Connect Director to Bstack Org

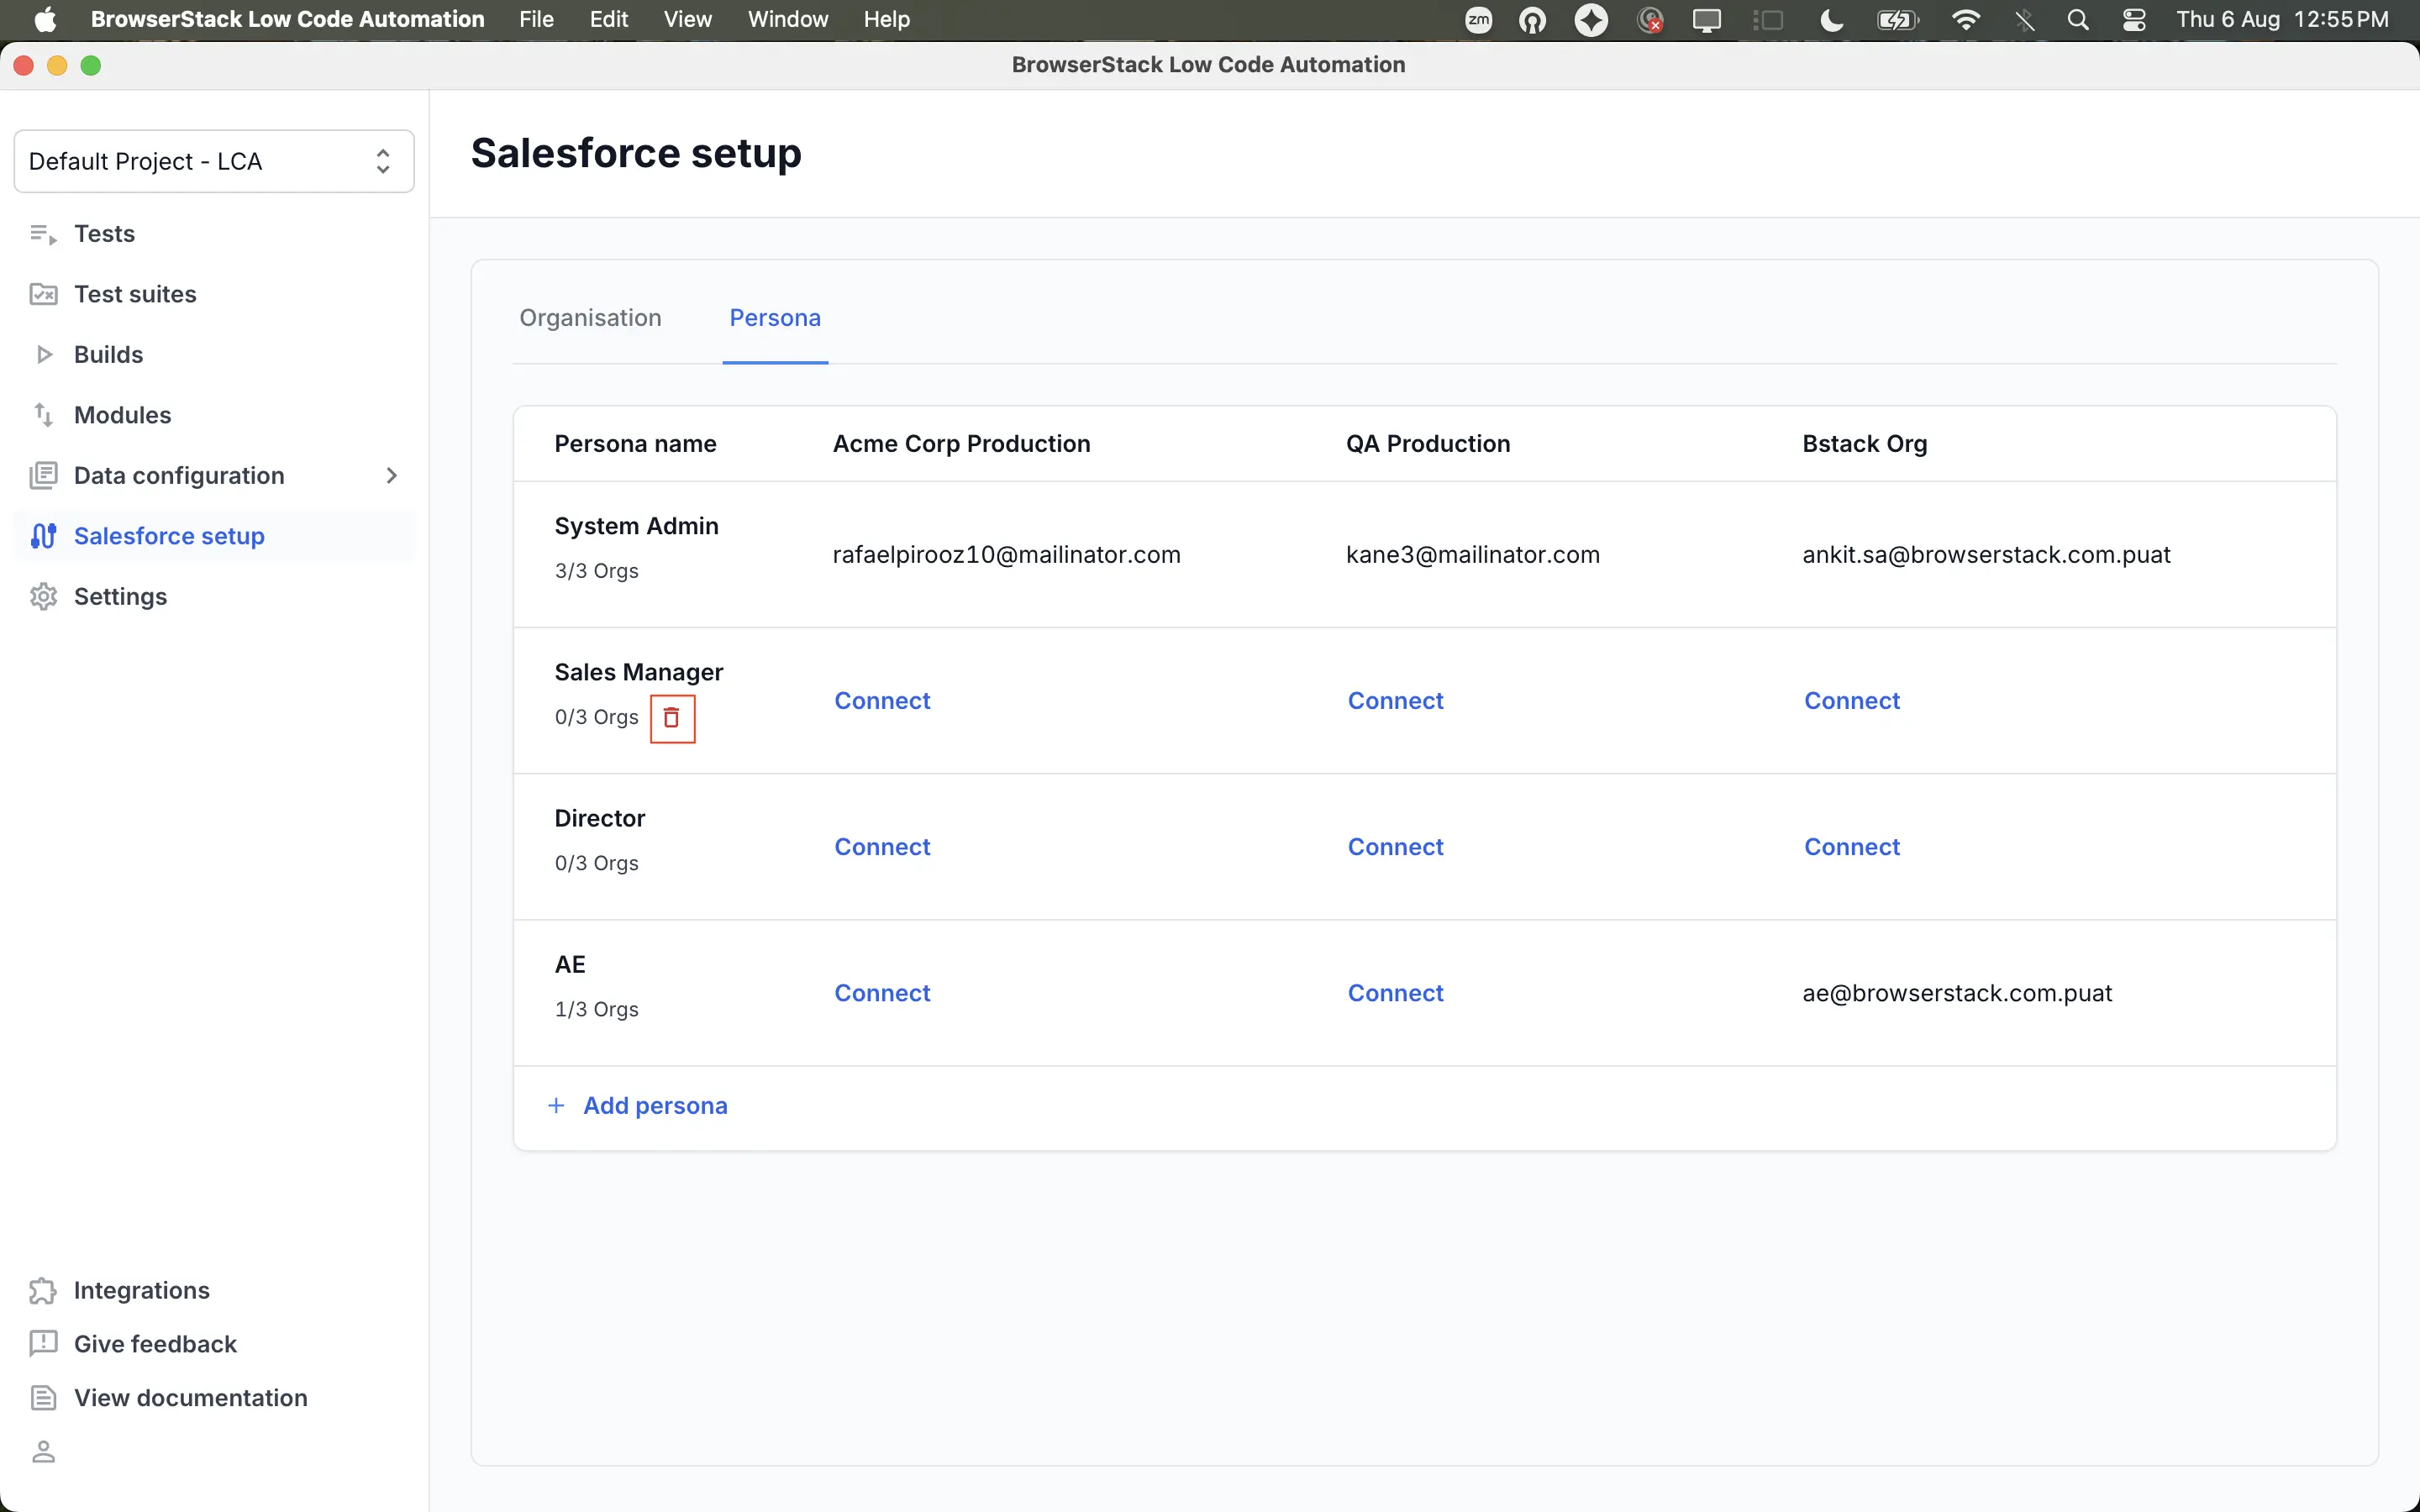coord(1851,847)
